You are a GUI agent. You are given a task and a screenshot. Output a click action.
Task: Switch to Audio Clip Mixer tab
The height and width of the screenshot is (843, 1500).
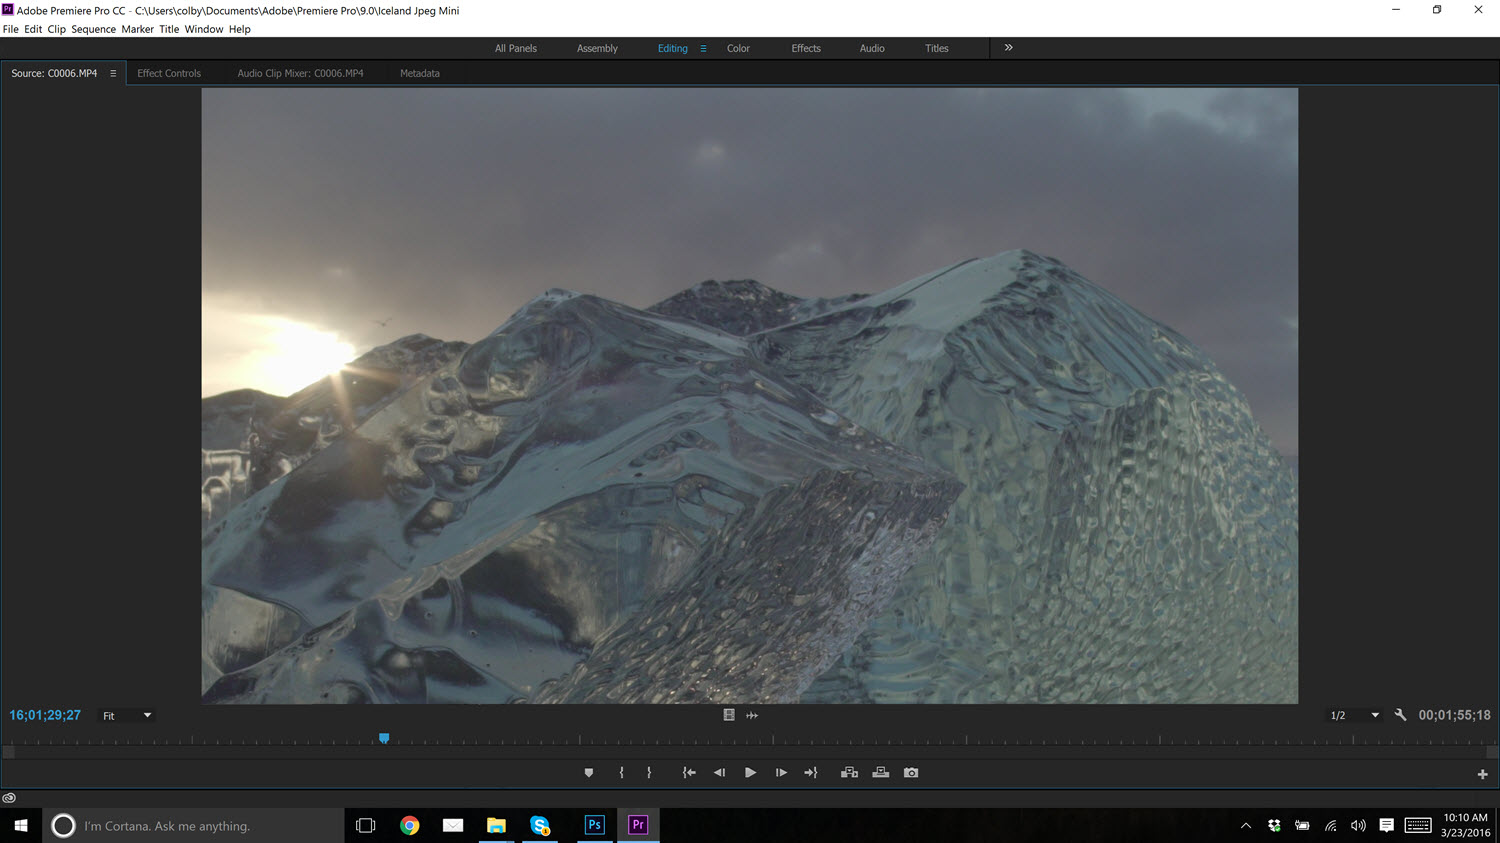[300, 73]
